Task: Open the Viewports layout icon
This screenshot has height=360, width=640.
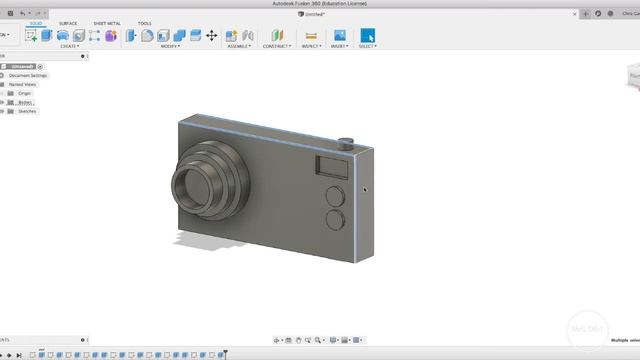Action: click(x=356, y=340)
